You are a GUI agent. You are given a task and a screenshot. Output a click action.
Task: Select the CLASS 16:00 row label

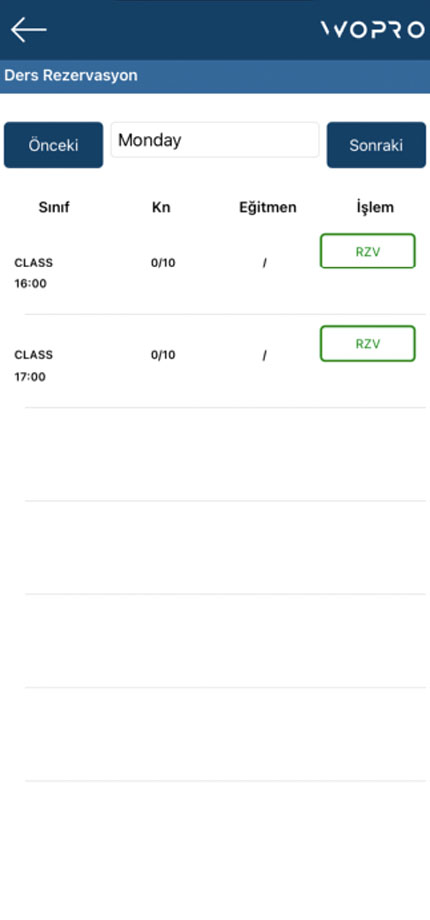point(33,273)
